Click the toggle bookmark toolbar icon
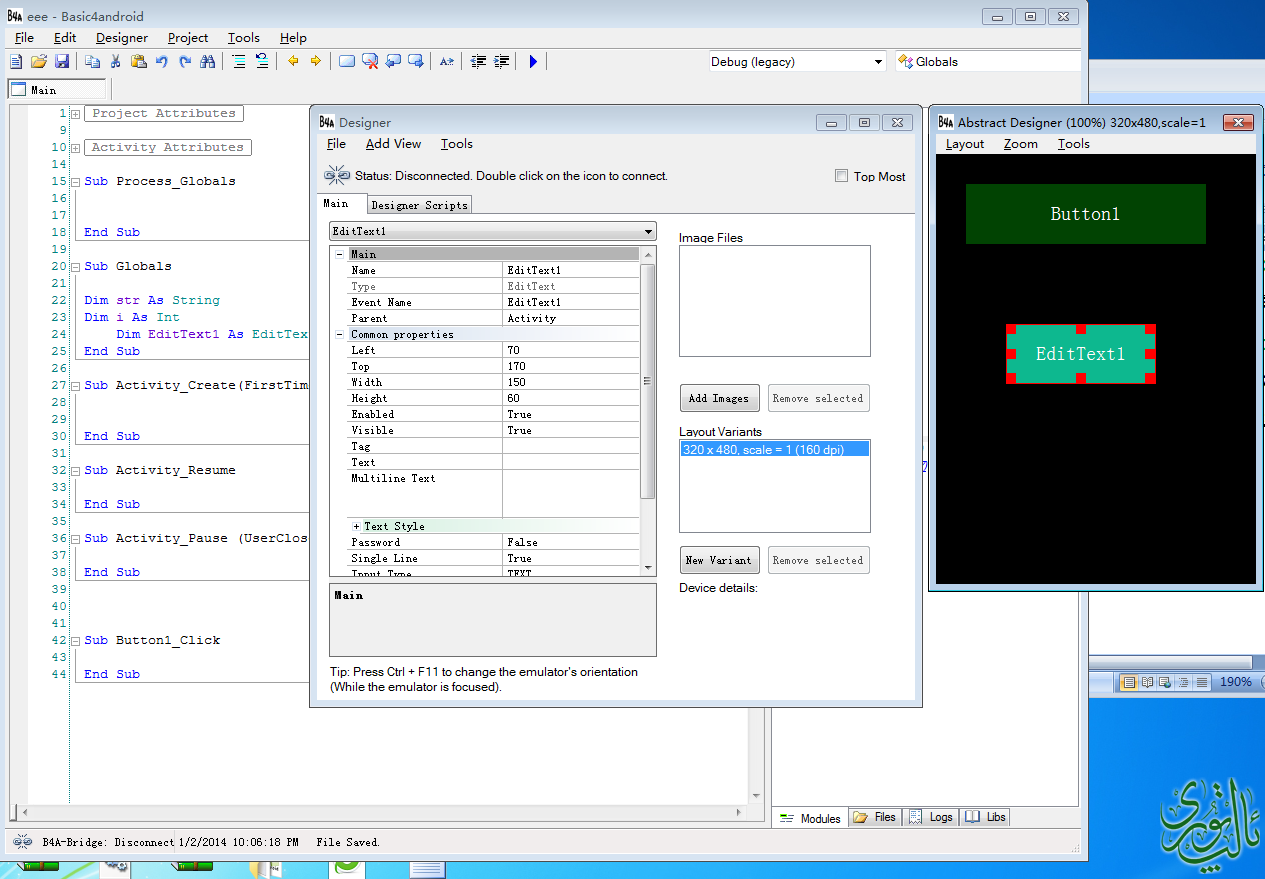 pos(347,62)
